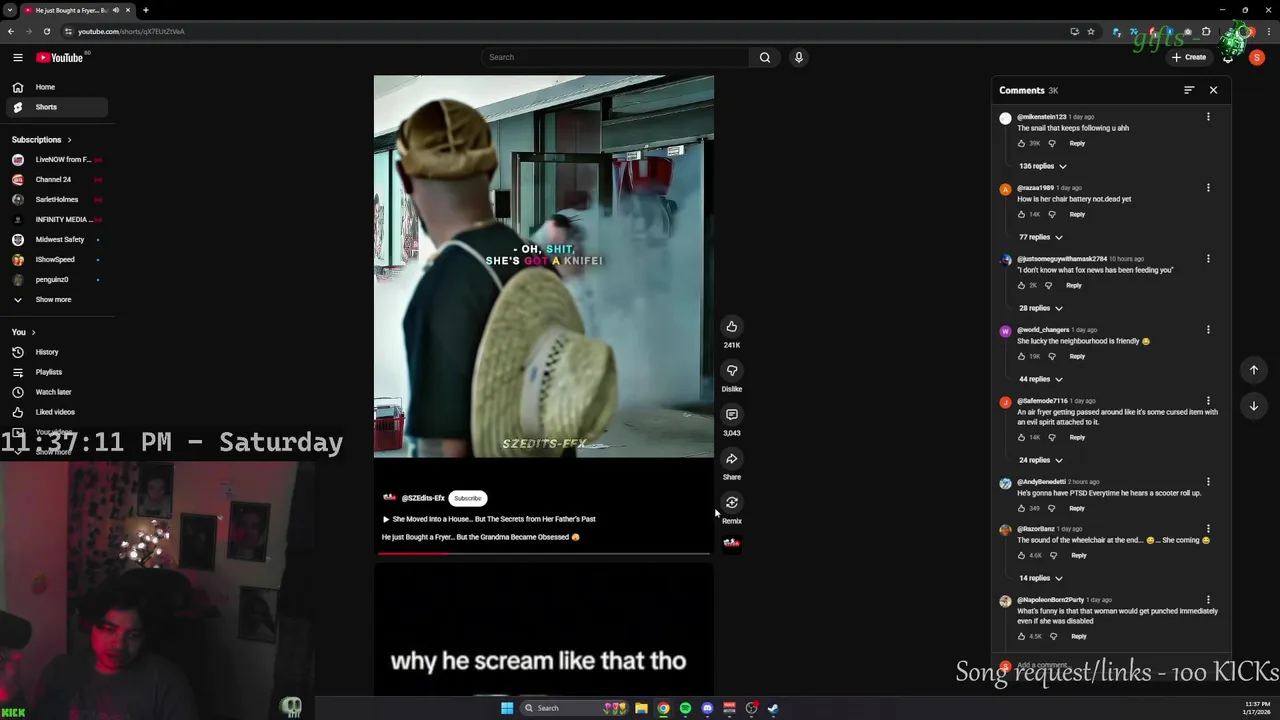Sort comments using the sort icon
Screen dimensions: 1280x720
(1189, 90)
